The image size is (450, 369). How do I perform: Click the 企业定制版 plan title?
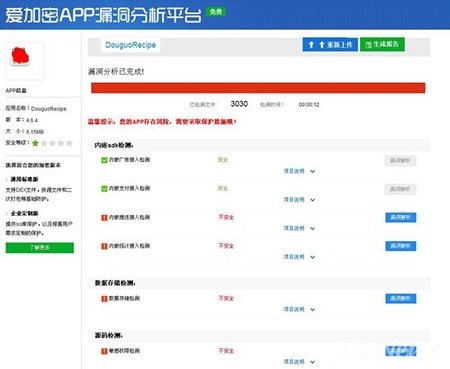[x=24, y=214]
